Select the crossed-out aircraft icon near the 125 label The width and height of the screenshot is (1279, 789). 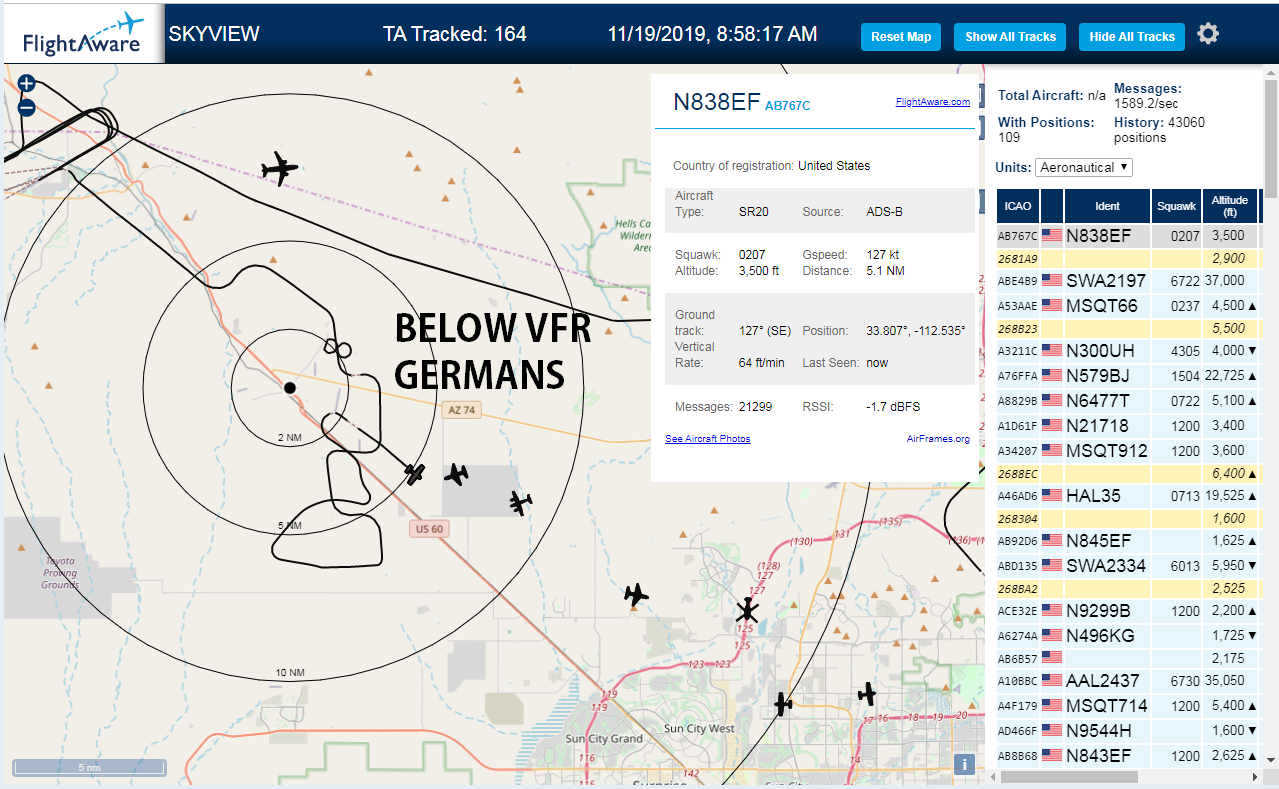[746, 609]
